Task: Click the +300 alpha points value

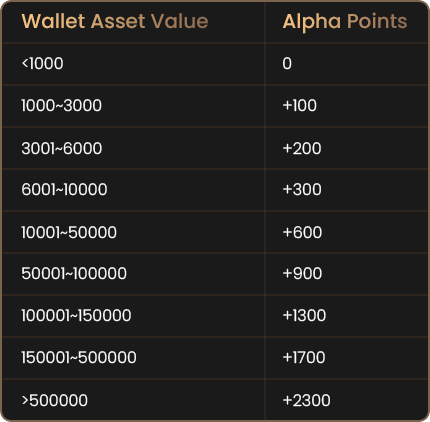Action: point(302,190)
